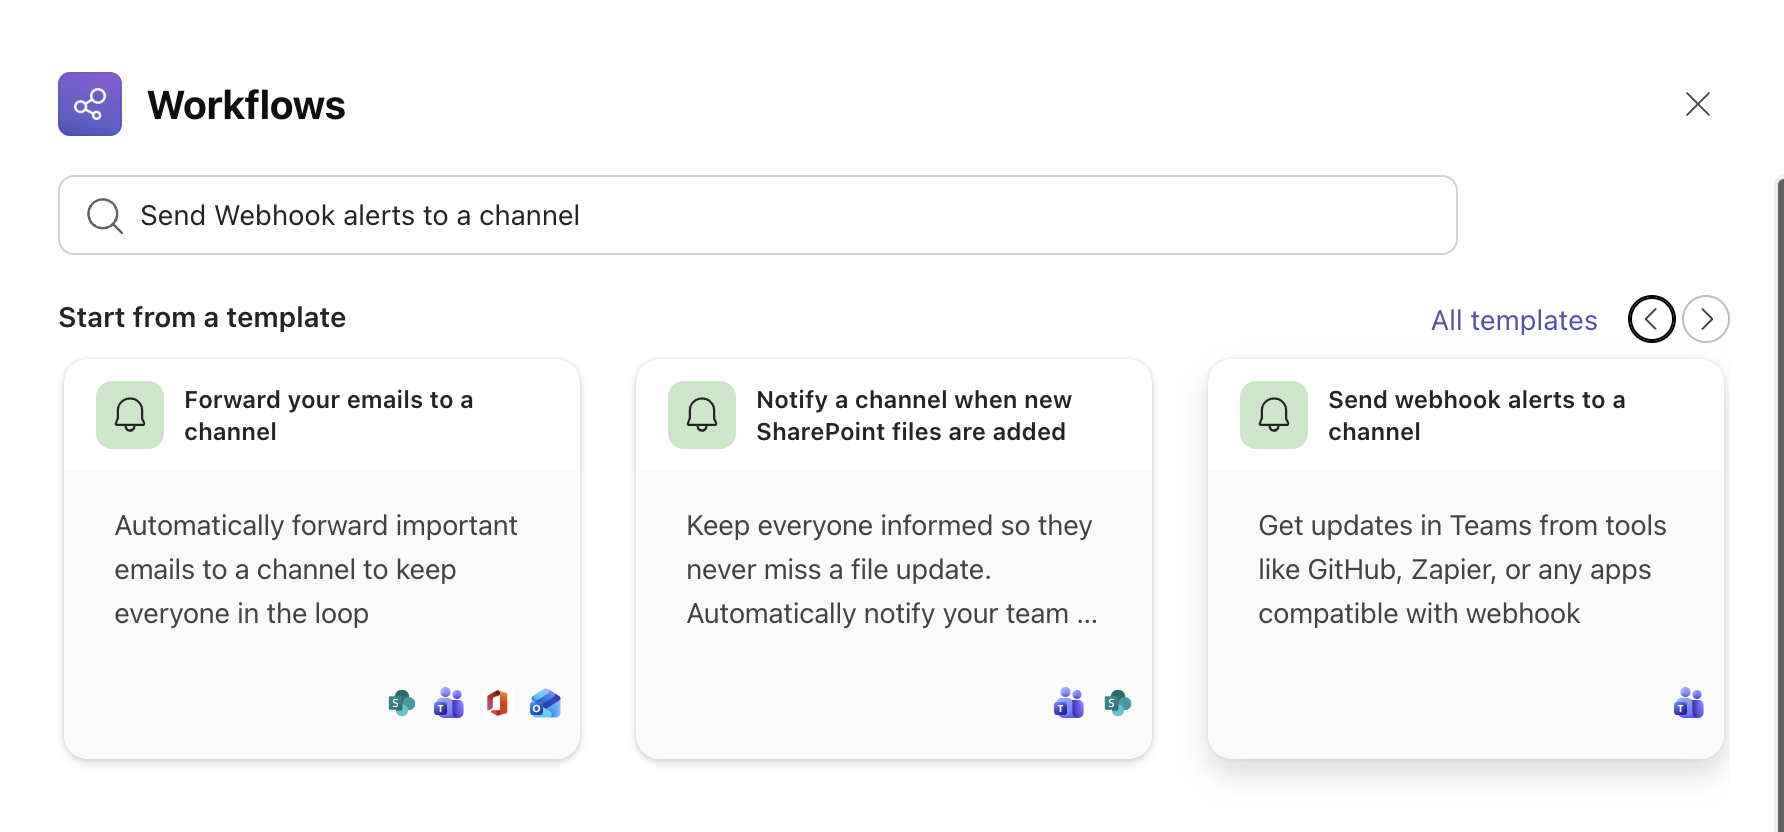The height and width of the screenshot is (832, 1784).
Task: Show next templates with right chevron
Action: coord(1705,319)
